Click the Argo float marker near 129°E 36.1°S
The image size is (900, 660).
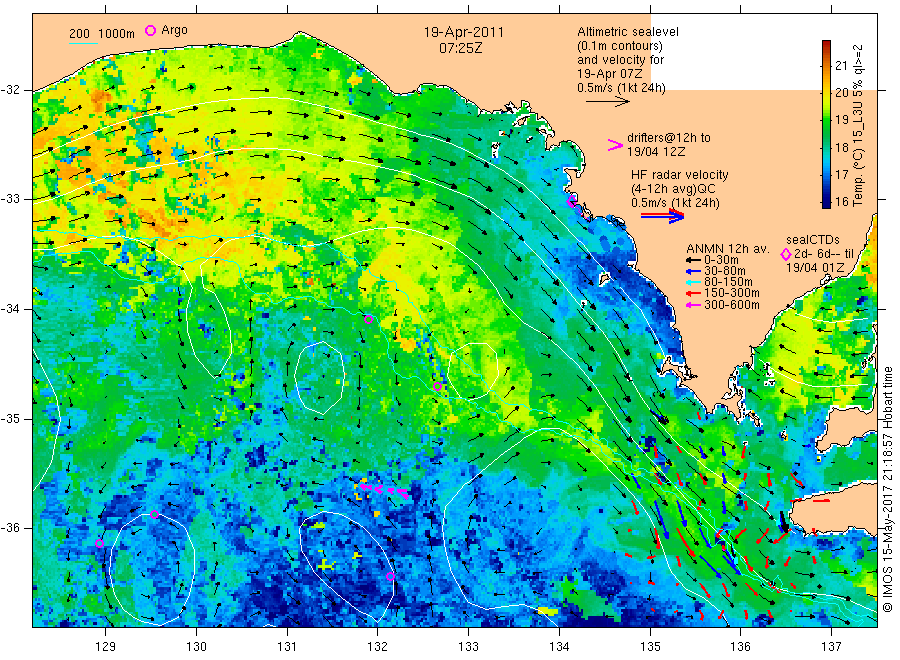coord(99,543)
